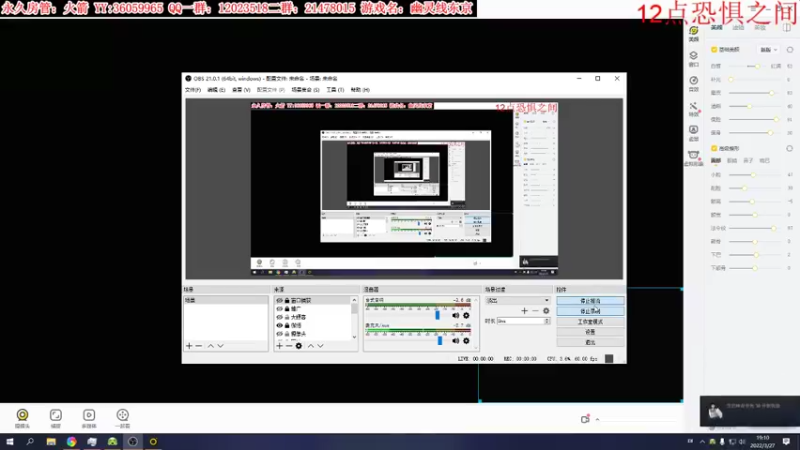This screenshot has width=800, height=450.
Task: Open source properties gear icon
Action: coord(299,346)
